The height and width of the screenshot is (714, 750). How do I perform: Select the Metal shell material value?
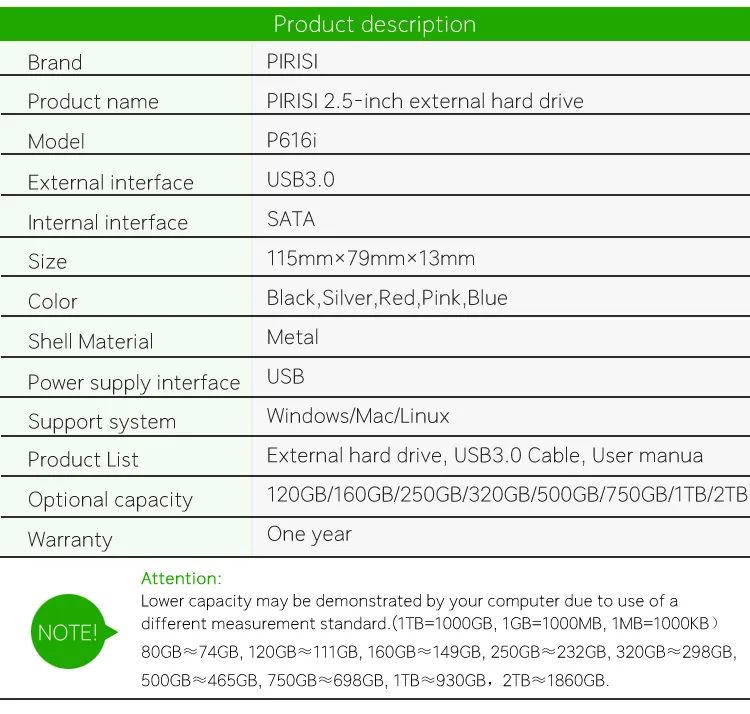pyautogui.click(x=292, y=337)
